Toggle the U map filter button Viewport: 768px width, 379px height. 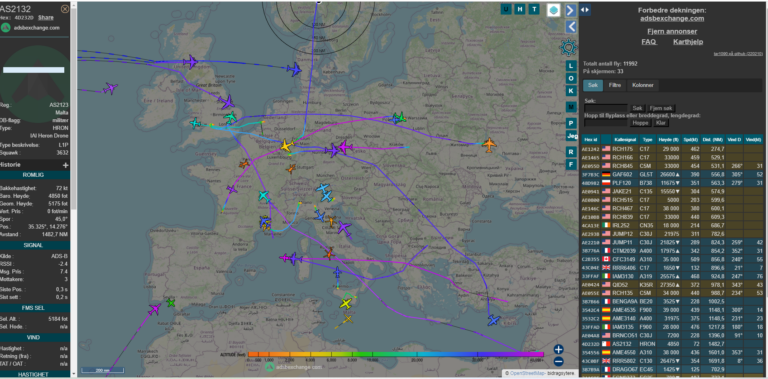(505, 9)
